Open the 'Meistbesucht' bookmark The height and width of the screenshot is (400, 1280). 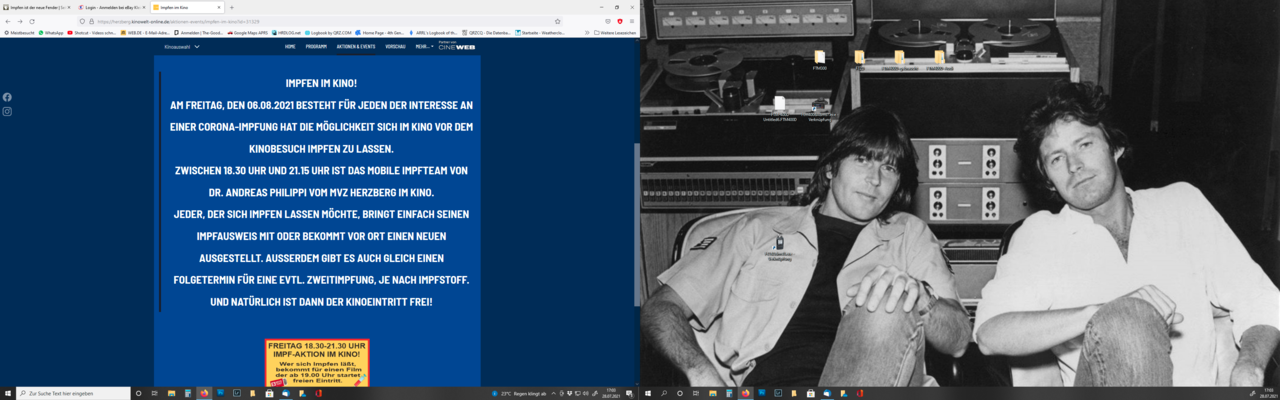pos(18,32)
